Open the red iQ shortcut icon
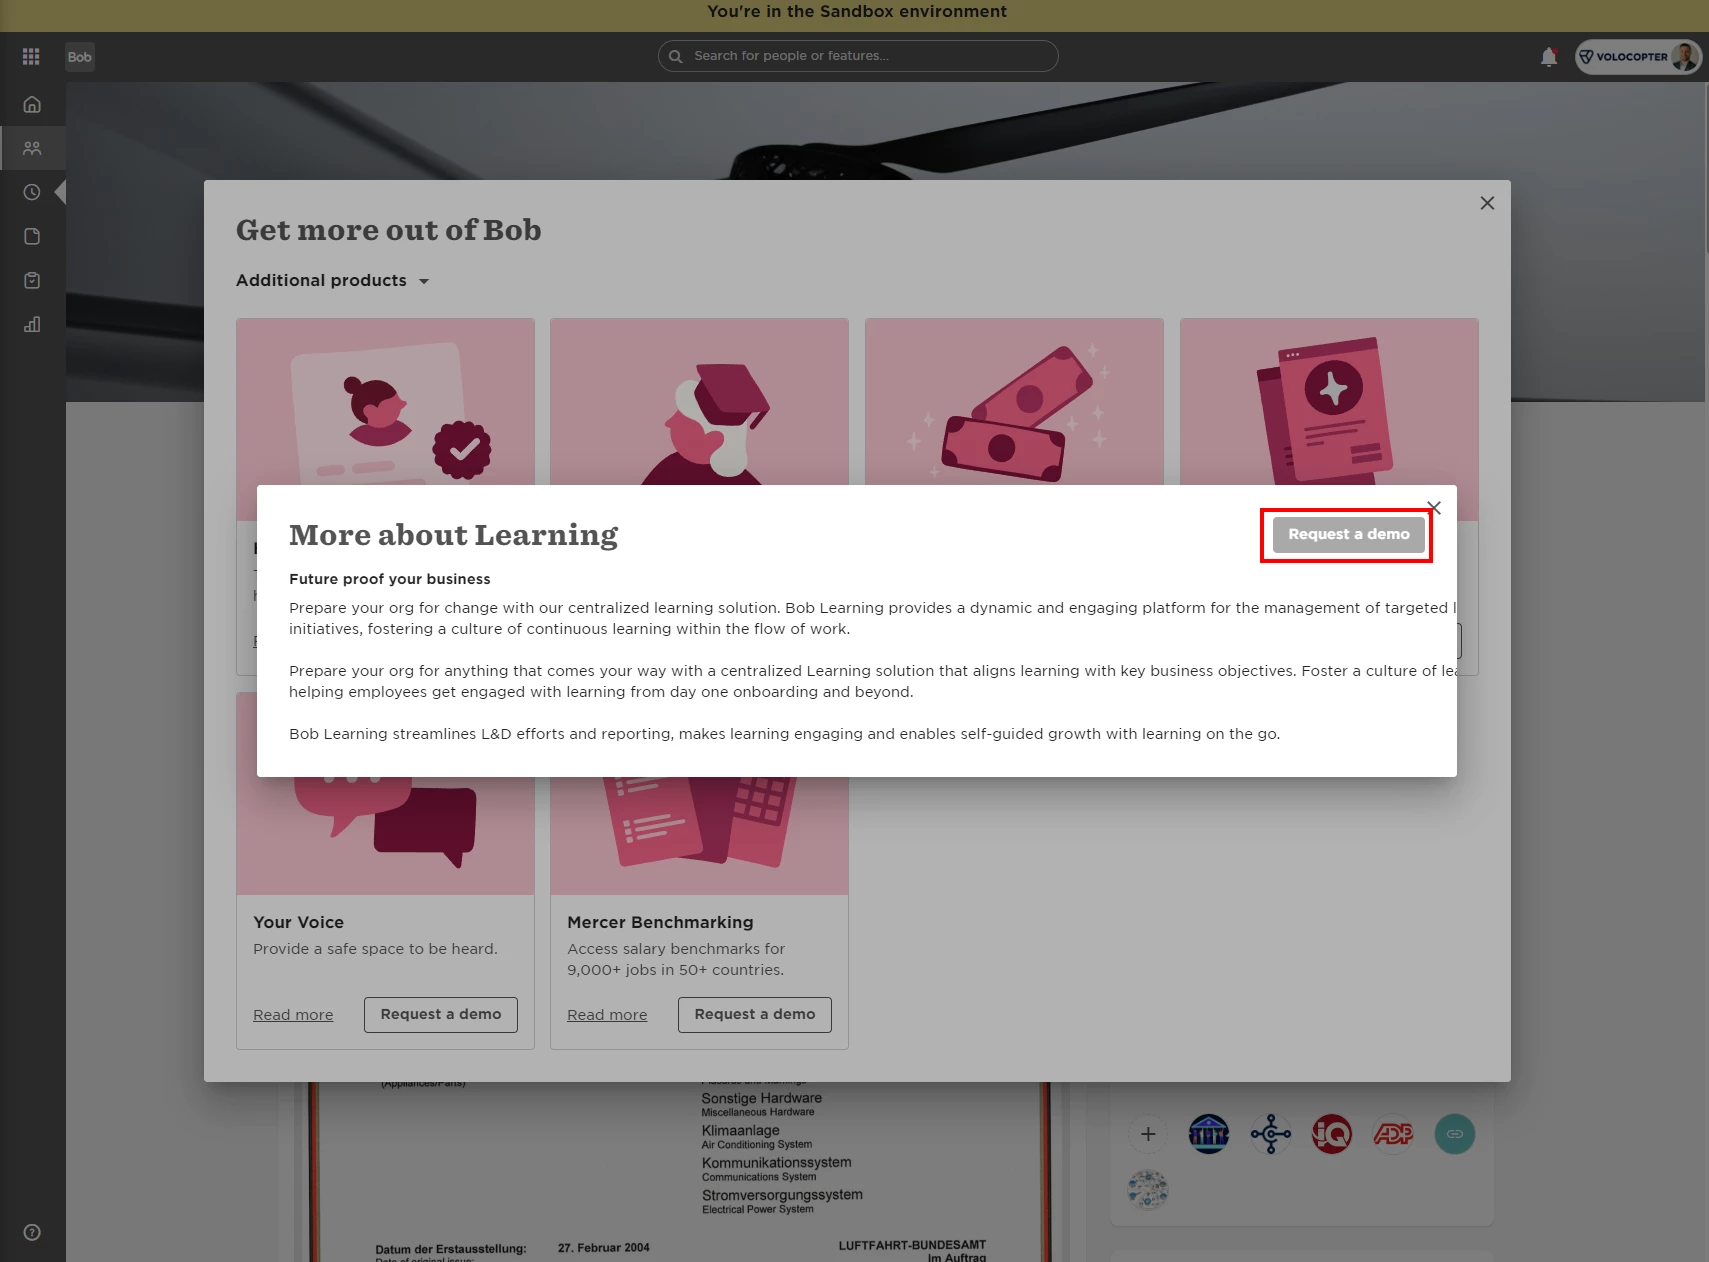 tap(1332, 1134)
